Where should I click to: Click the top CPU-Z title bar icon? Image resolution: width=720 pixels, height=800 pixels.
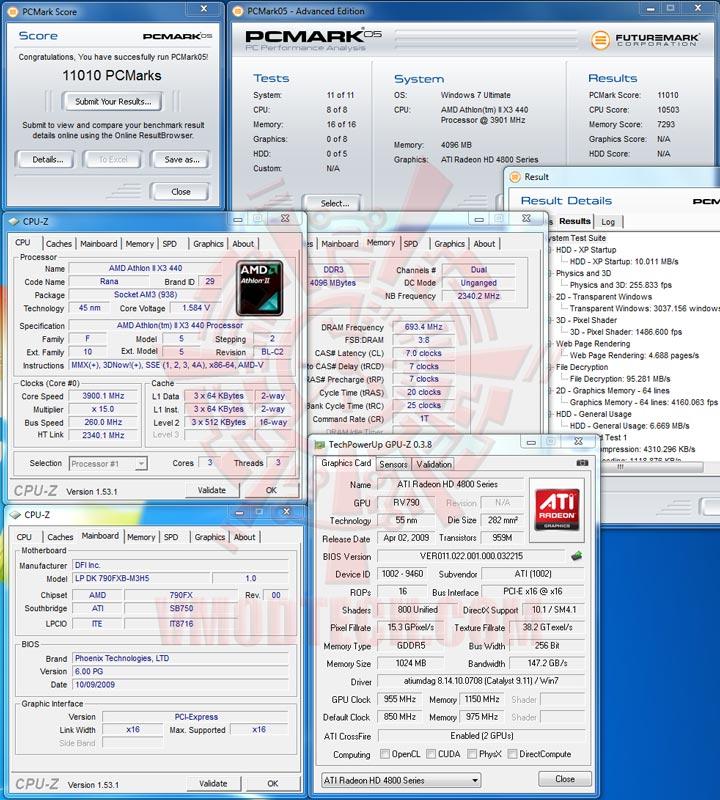coord(14,221)
